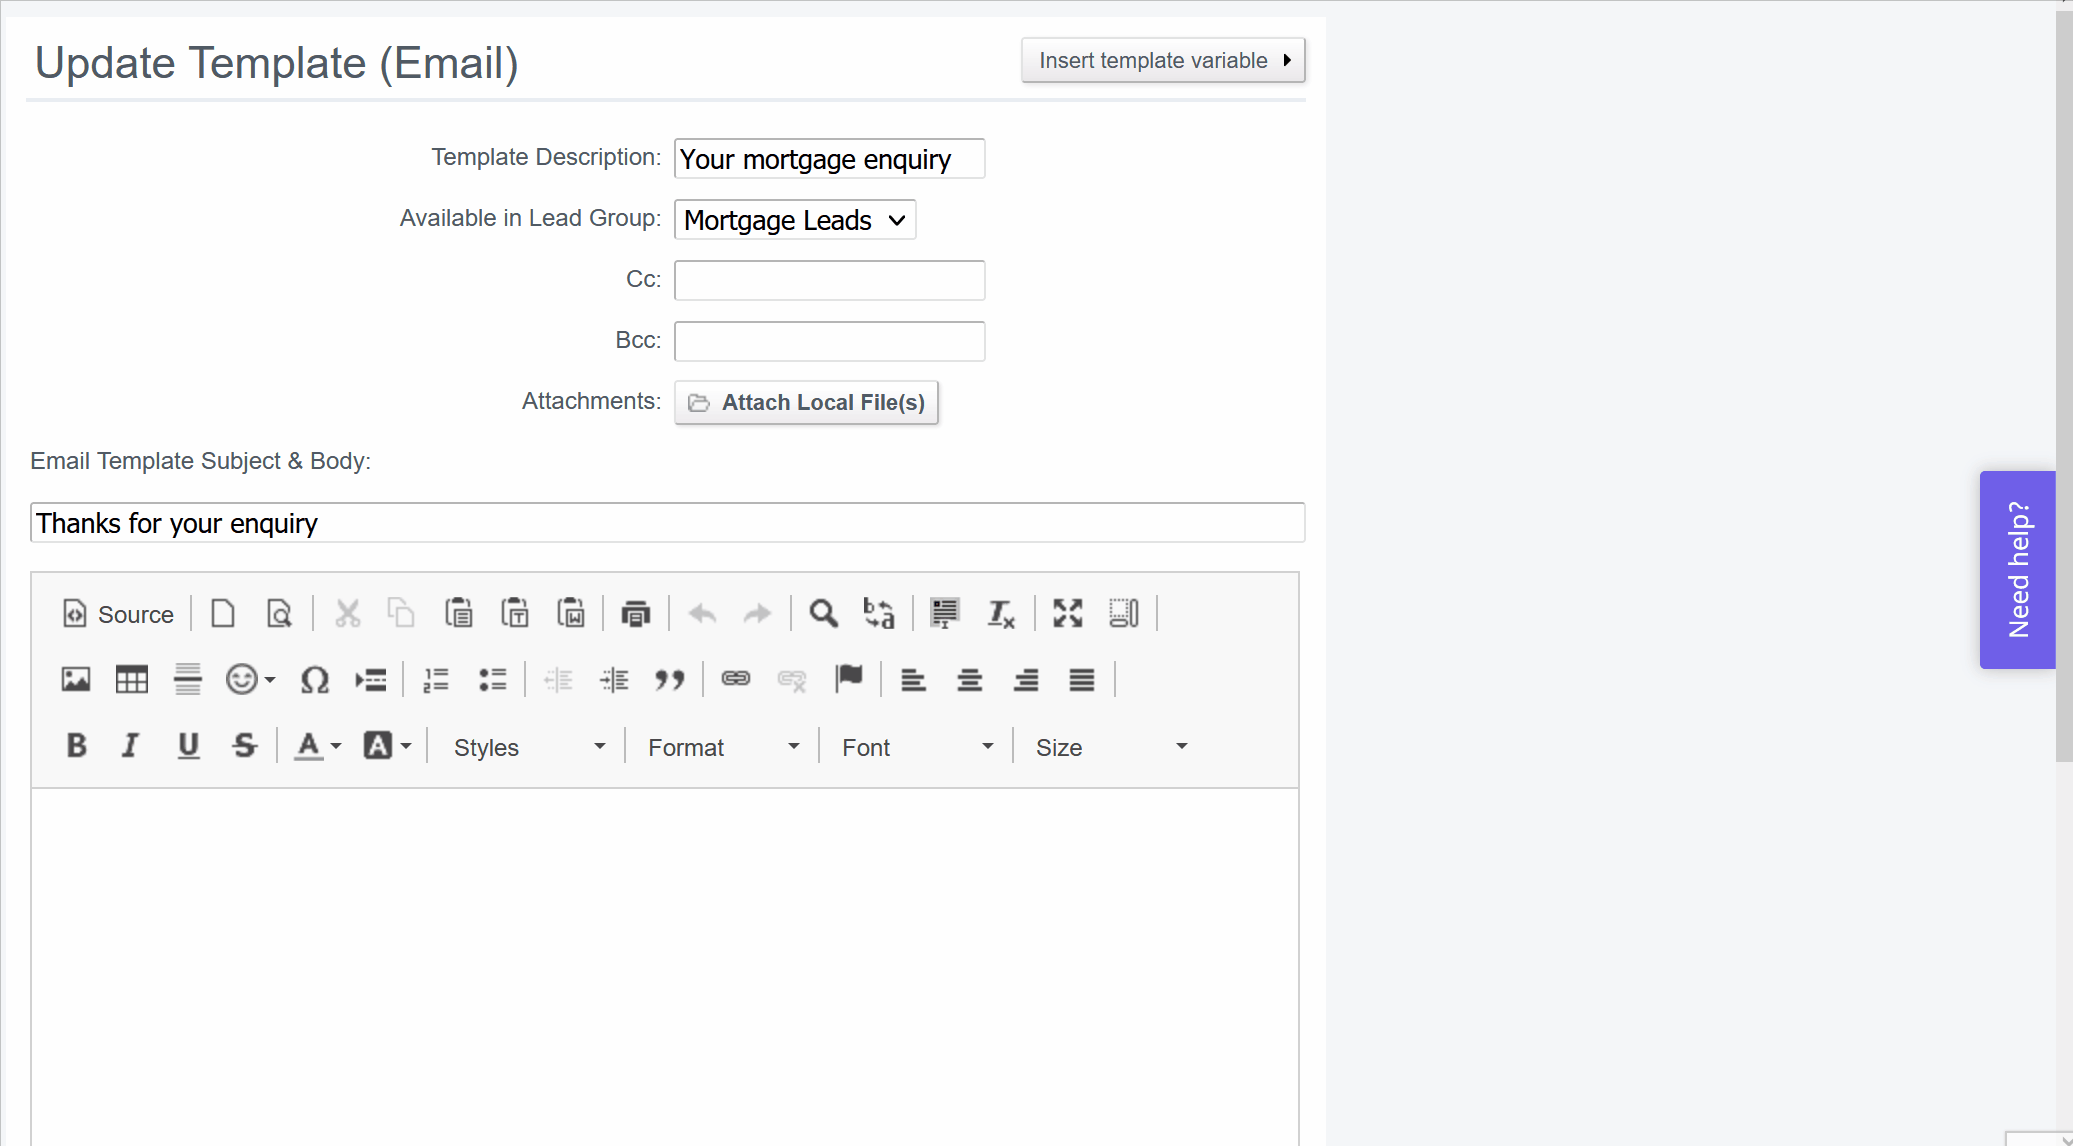The height and width of the screenshot is (1146, 2073).
Task: Center align text
Action: pos(969,680)
